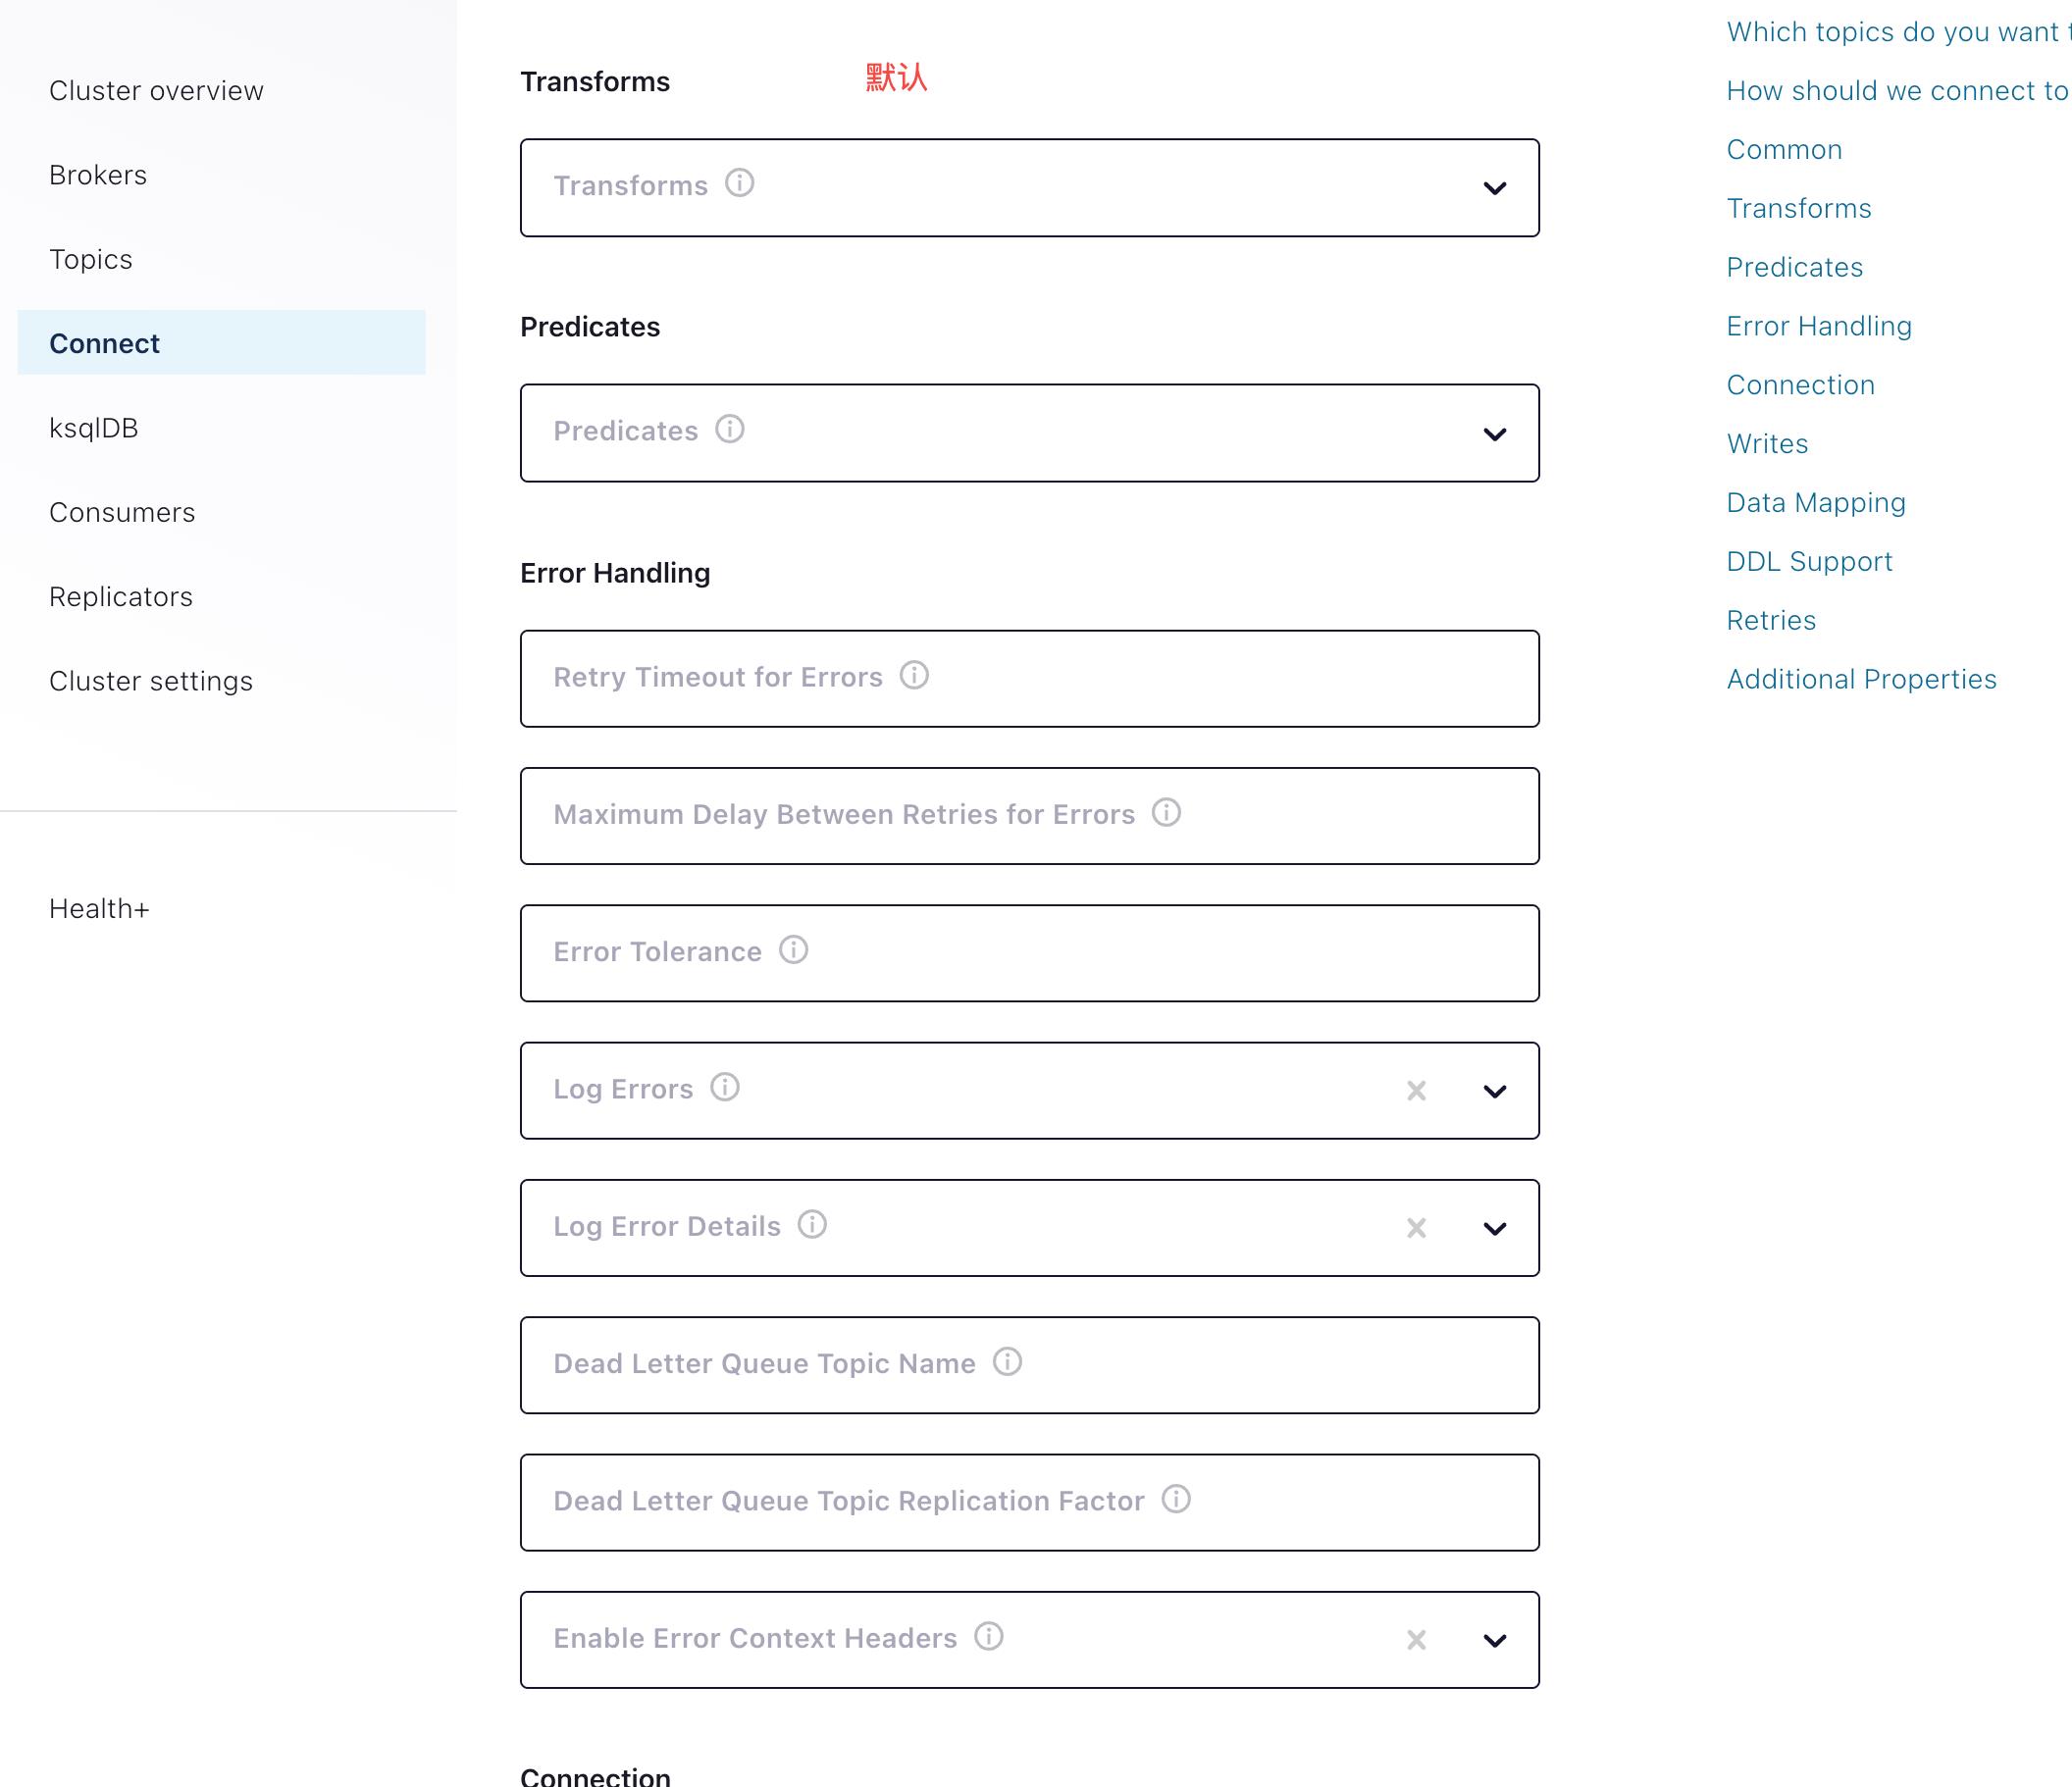2072x1787 pixels.
Task: Open Brokers in the sidebar
Action: point(98,175)
